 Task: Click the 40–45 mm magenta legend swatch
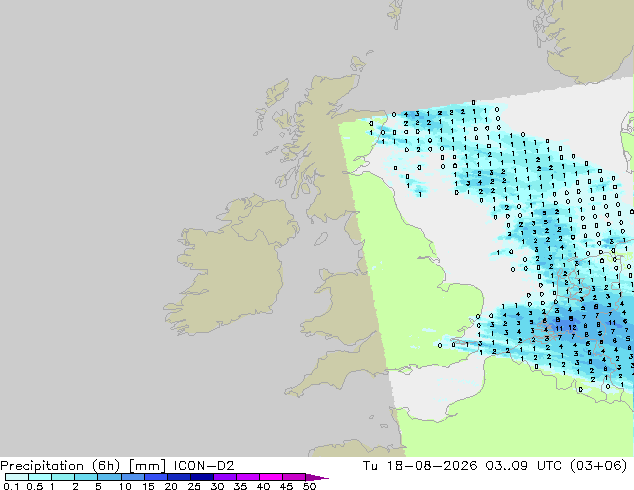pyautogui.click(x=271, y=477)
